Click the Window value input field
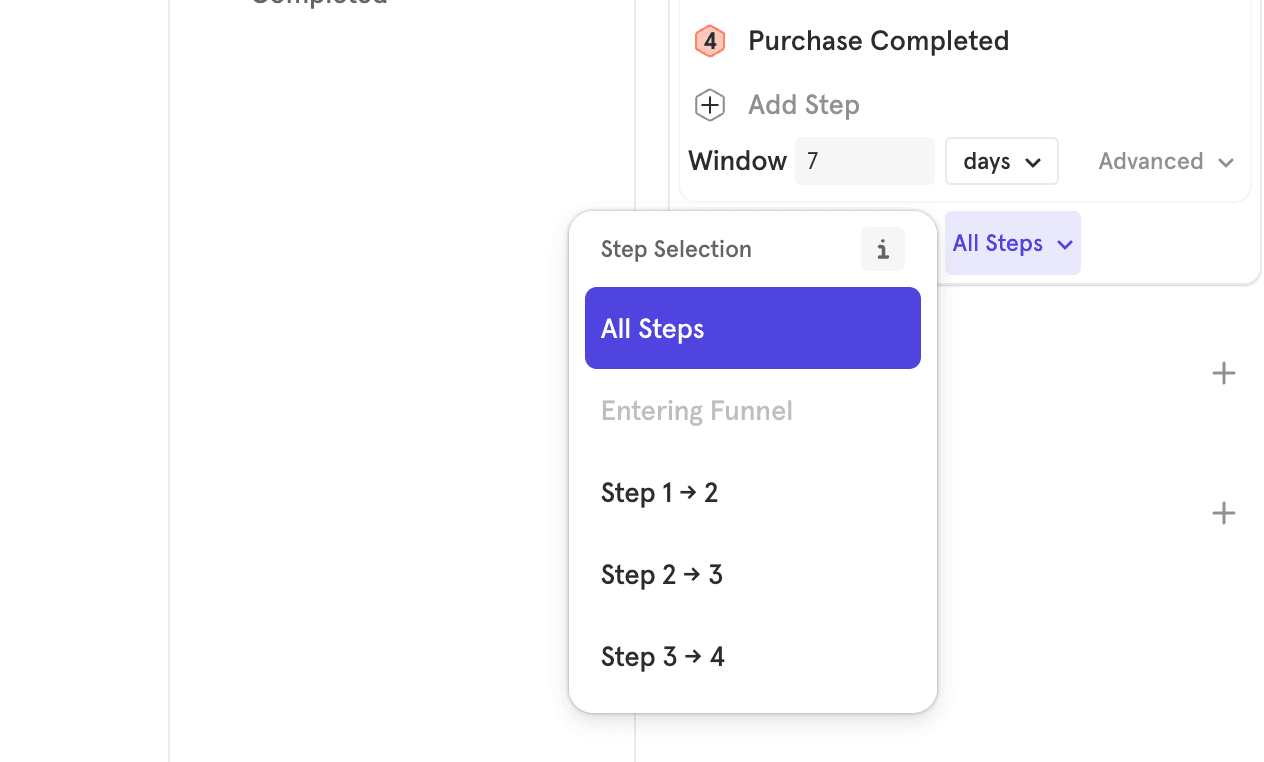Image resolution: width=1264 pixels, height=762 pixels. point(864,160)
